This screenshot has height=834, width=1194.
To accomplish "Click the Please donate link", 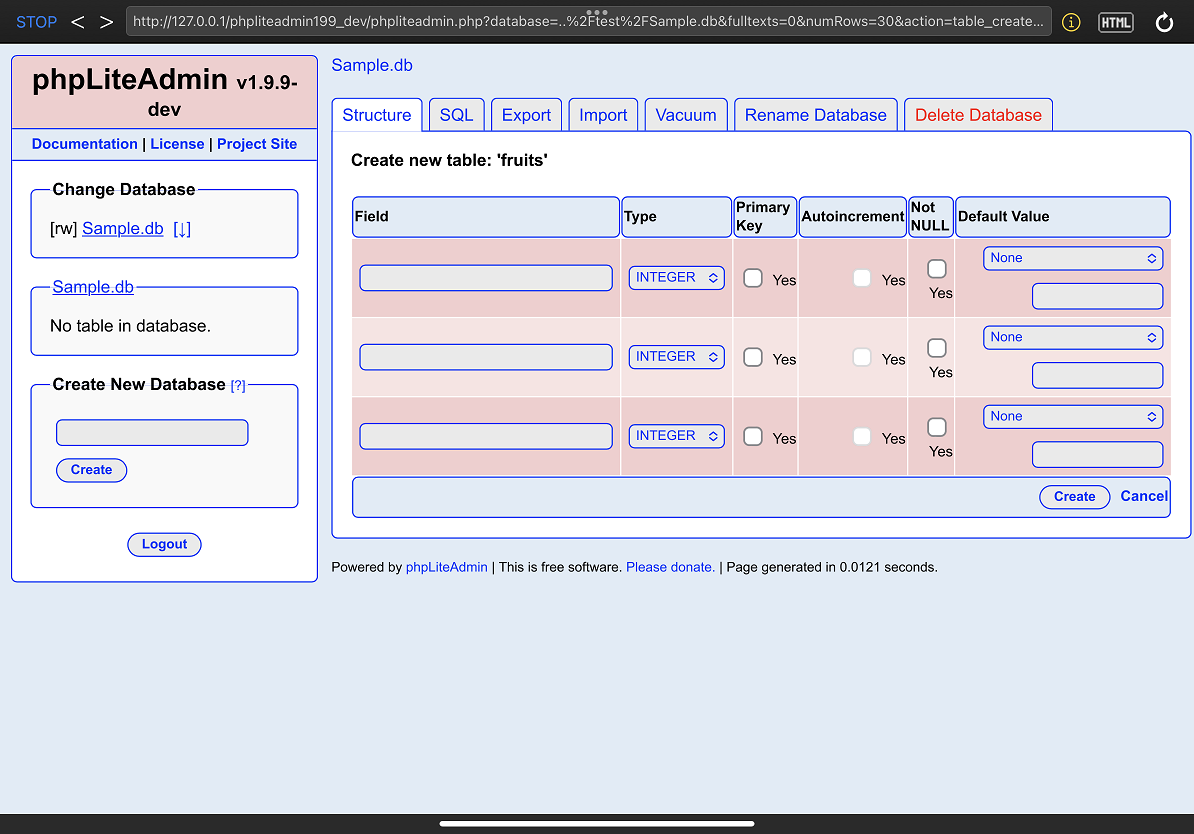I will click(x=670, y=567).
